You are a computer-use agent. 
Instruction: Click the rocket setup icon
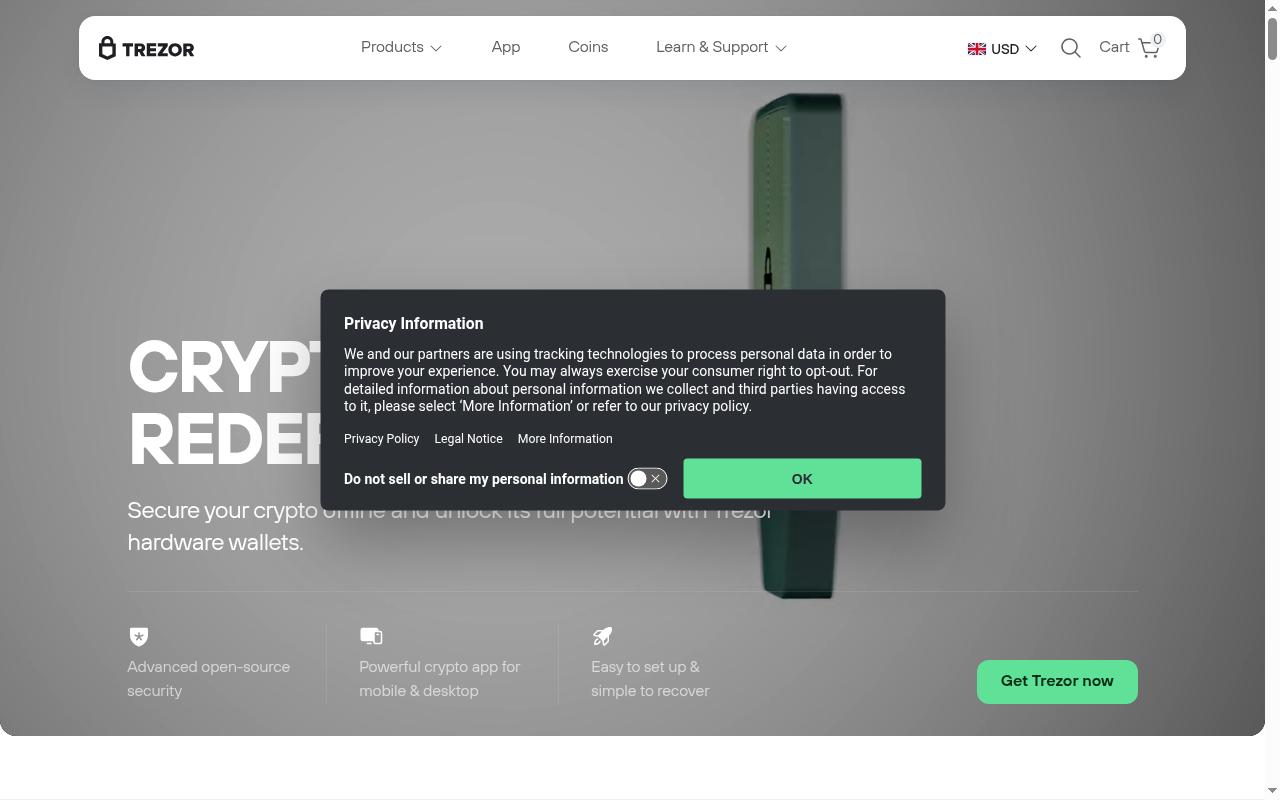pyautogui.click(x=602, y=636)
